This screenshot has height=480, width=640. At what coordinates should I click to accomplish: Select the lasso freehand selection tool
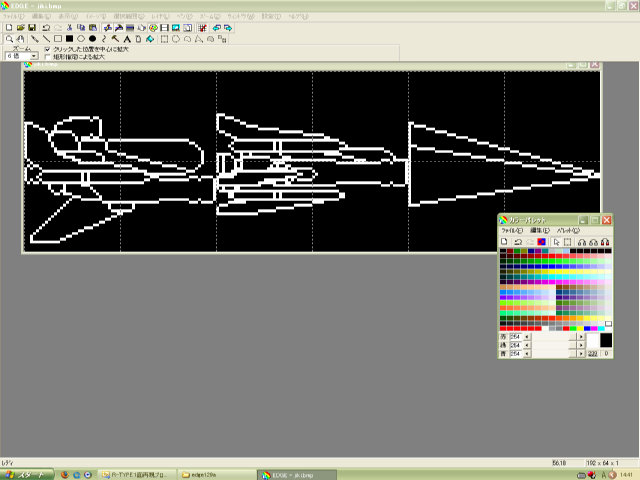(x=187, y=39)
